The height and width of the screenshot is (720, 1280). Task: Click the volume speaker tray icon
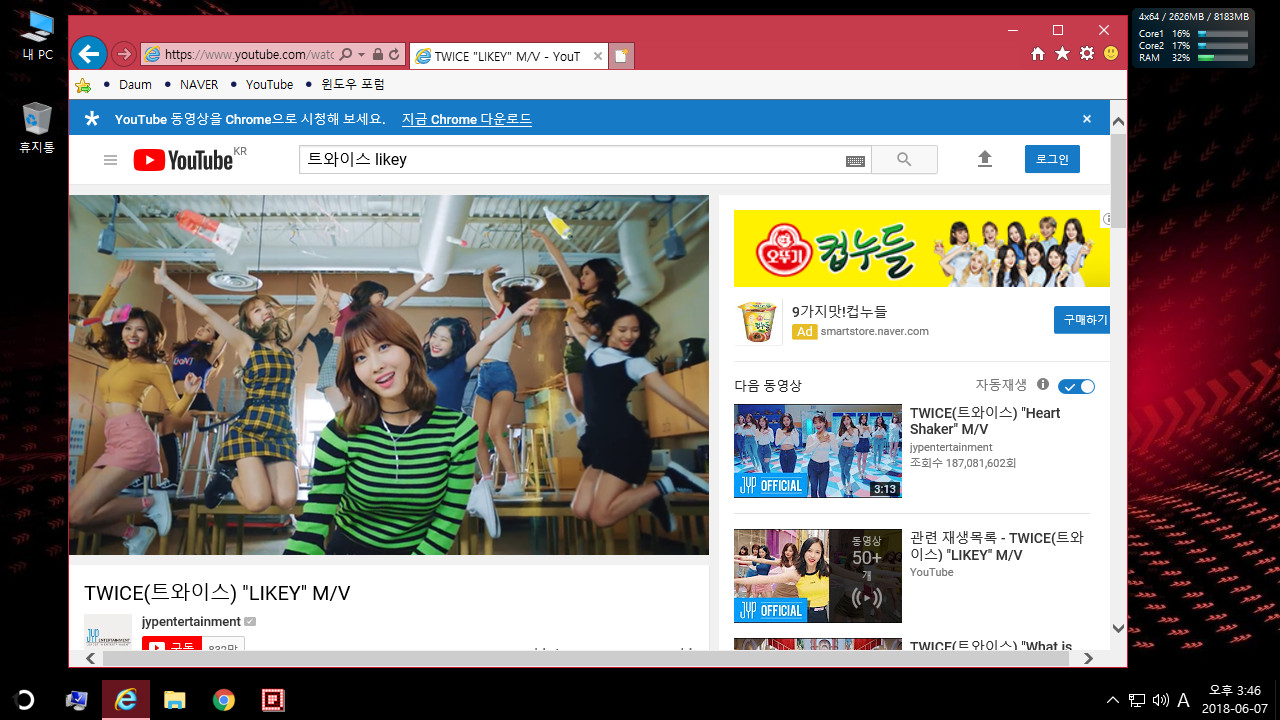1160,700
